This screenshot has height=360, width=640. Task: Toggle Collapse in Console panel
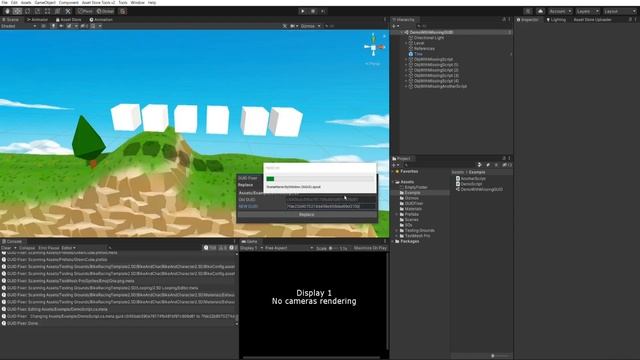[x=27, y=248]
